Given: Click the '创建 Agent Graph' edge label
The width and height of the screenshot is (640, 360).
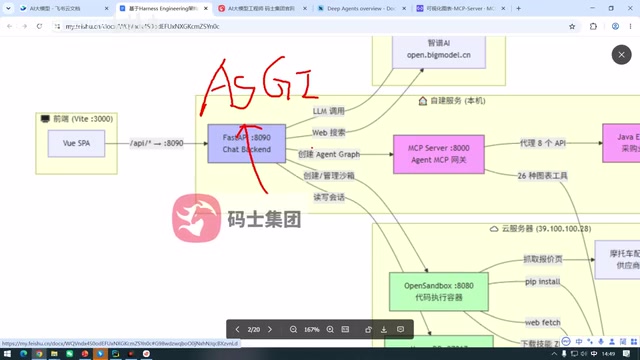Looking at the screenshot, I should point(329,154).
